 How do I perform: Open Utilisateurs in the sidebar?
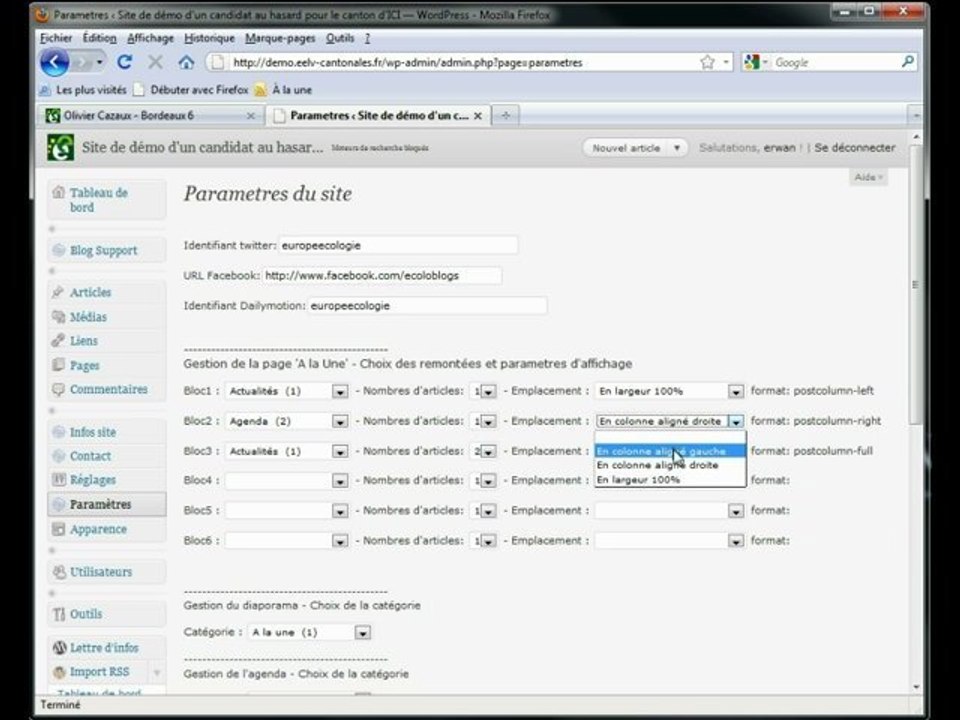(x=107, y=572)
